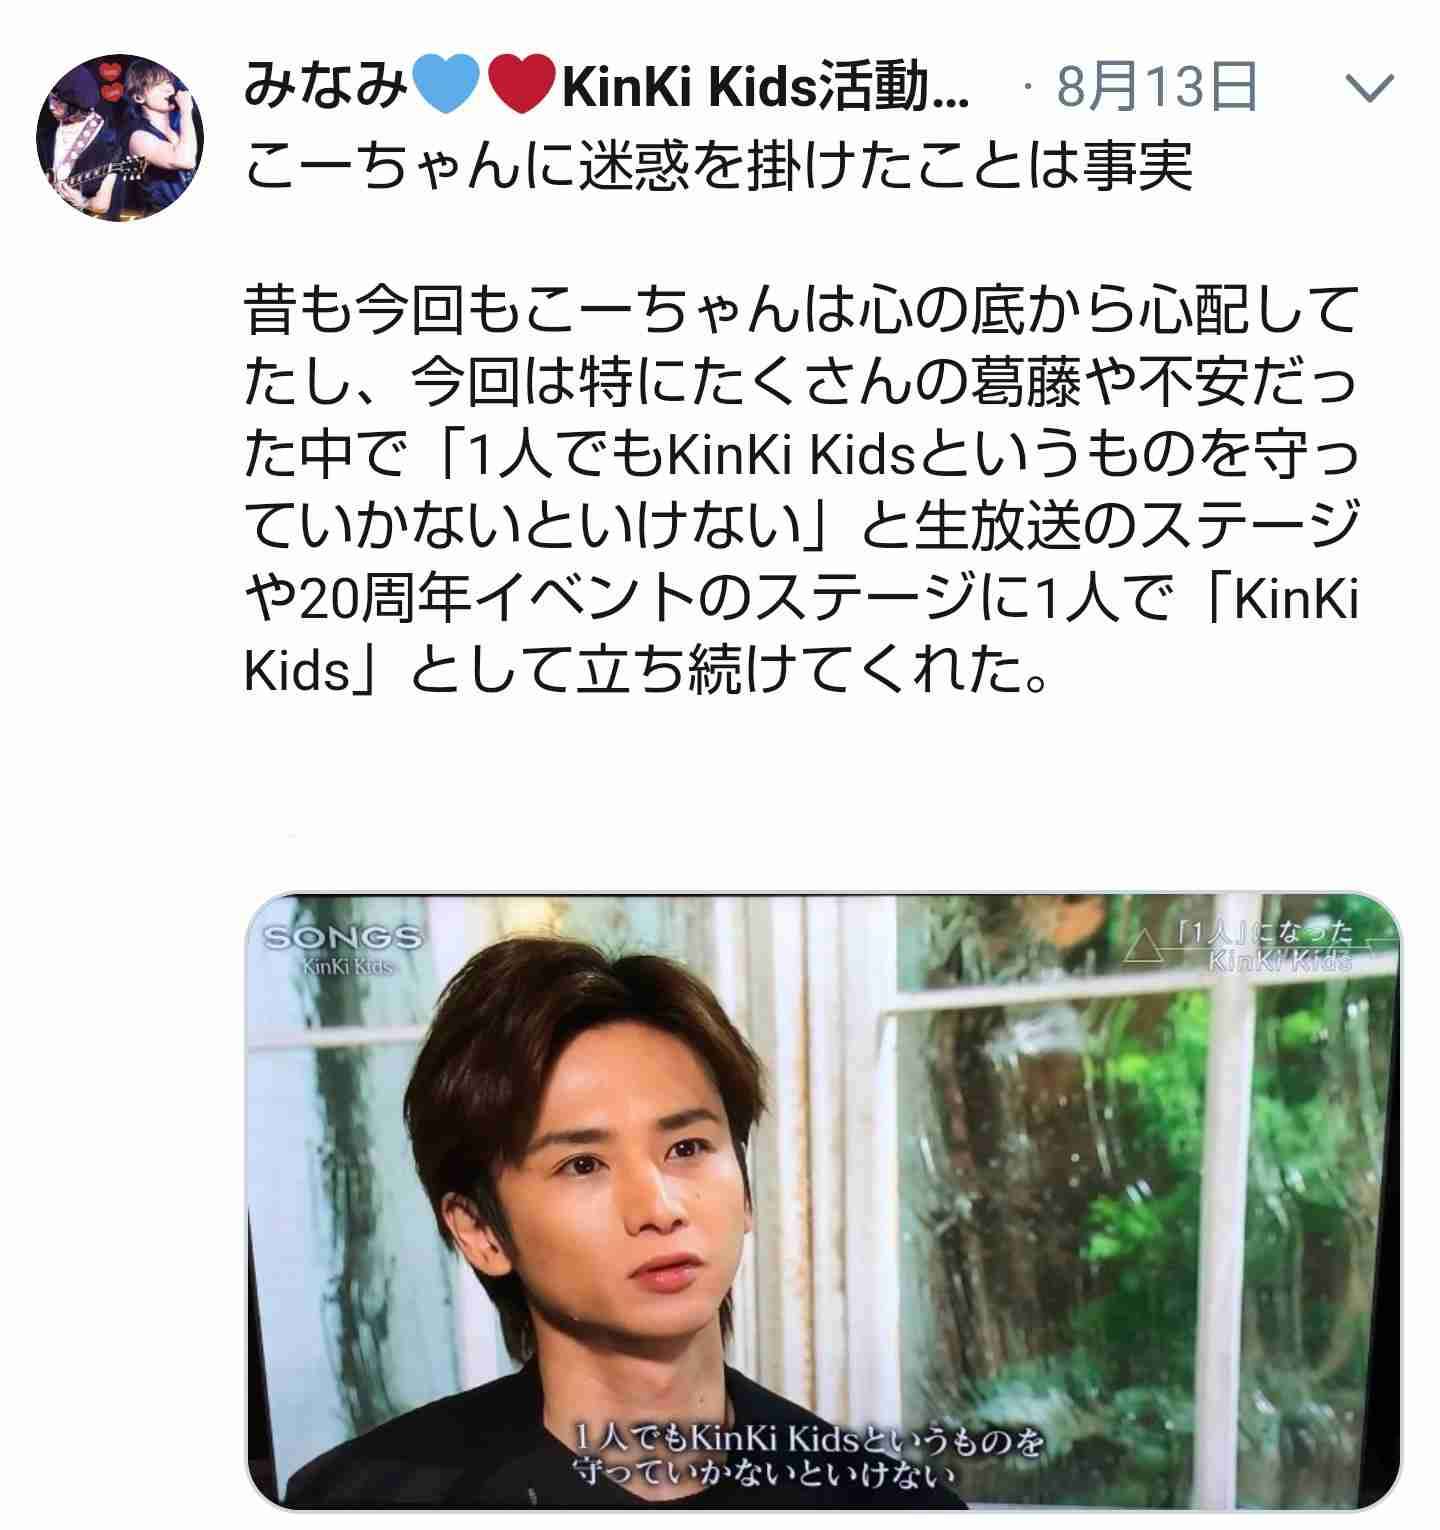This screenshot has height=1530, width=1440.
Task: Tap the 8月13日 tweet timestamp
Action: 1156,89
